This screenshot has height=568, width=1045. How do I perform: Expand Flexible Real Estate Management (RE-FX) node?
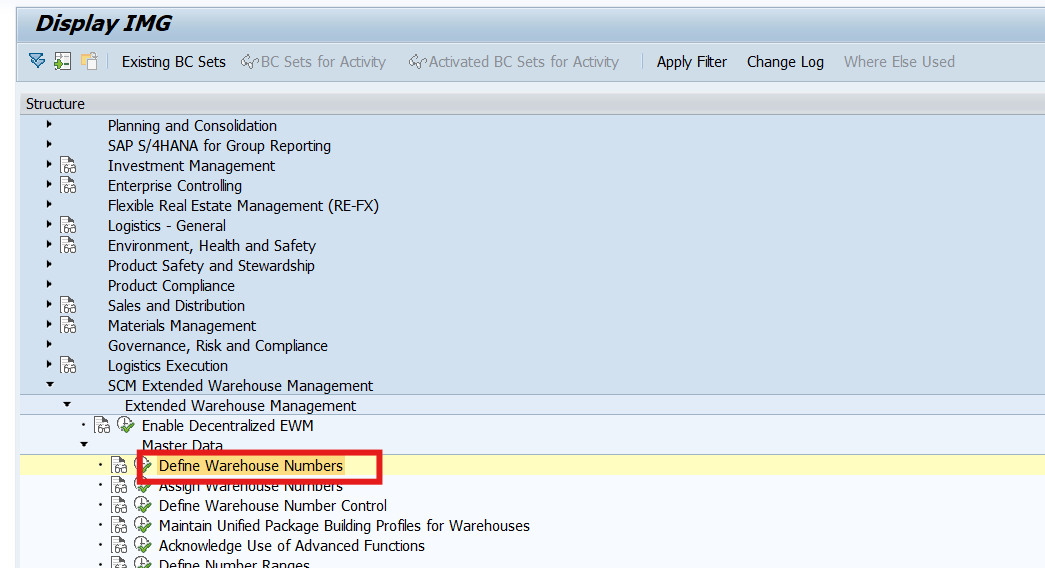49,204
